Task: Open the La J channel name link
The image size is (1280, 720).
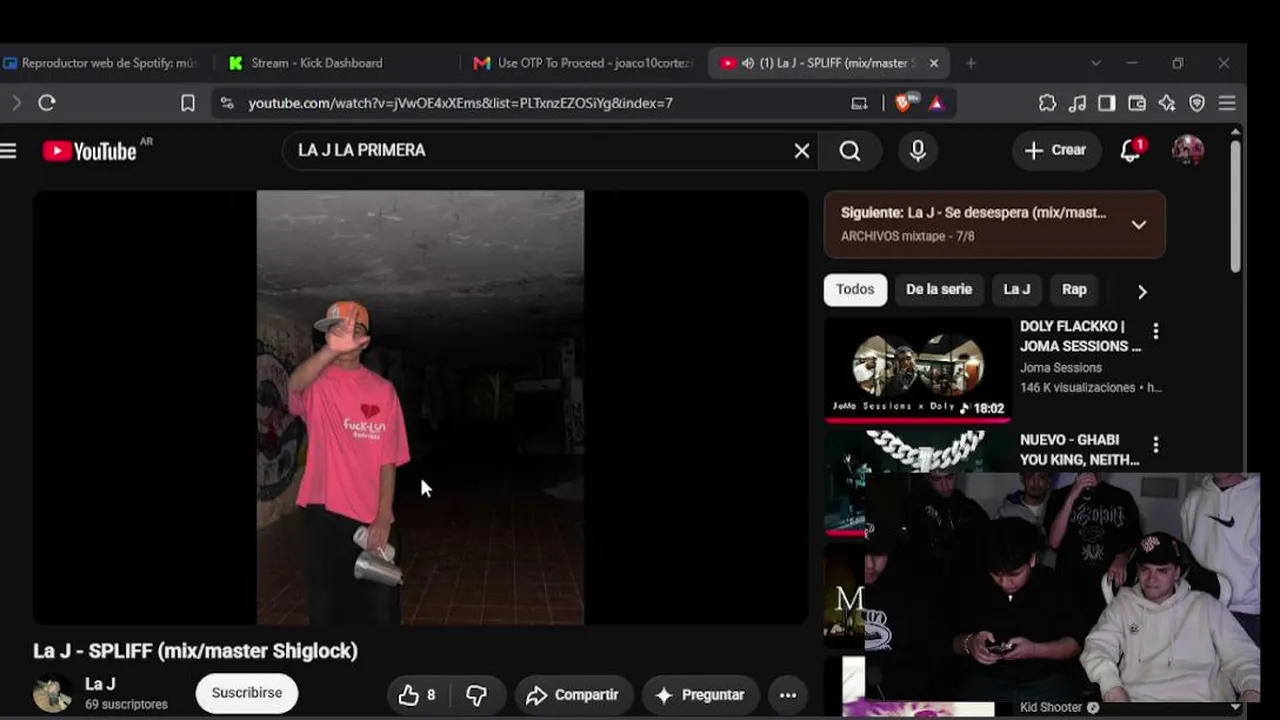Action: click(x=100, y=684)
